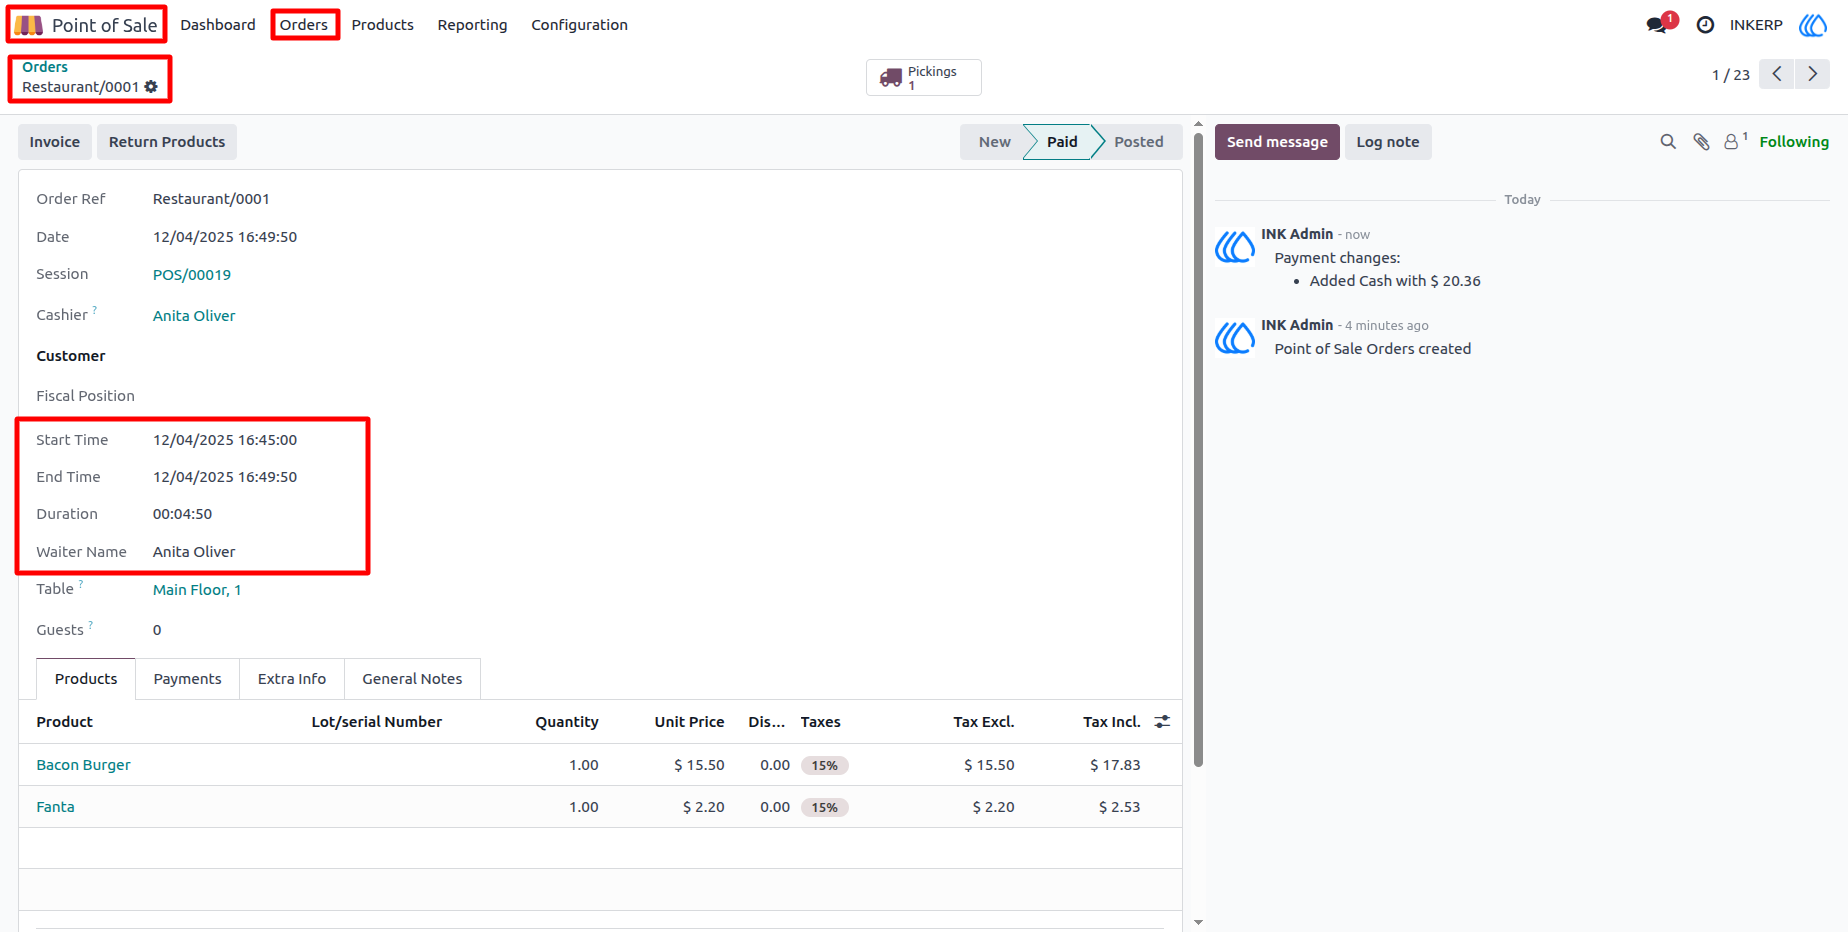This screenshot has width=1848, height=932.
Task: Click the form's vertical scrollbar
Action: [x=1198, y=450]
